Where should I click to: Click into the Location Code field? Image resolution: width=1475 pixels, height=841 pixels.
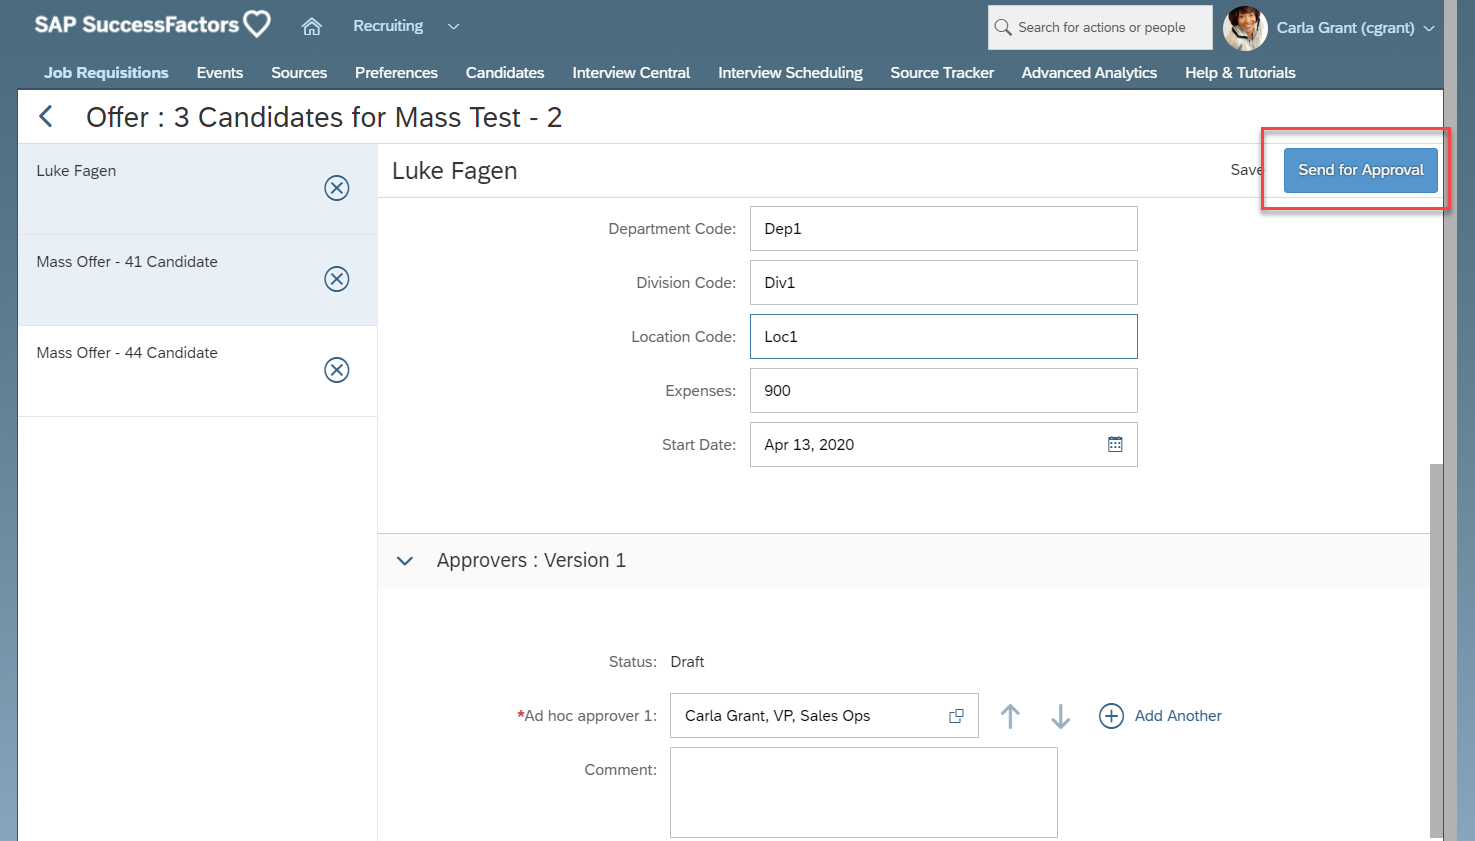tap(943, 336)
